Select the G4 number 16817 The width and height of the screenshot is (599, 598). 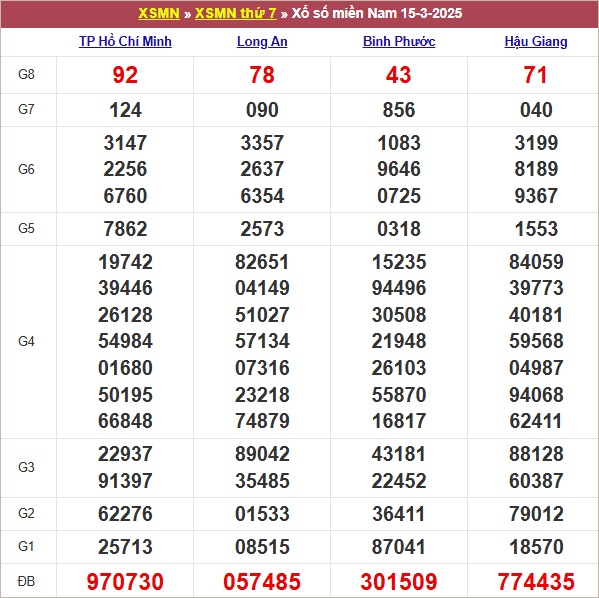point(399,421)
